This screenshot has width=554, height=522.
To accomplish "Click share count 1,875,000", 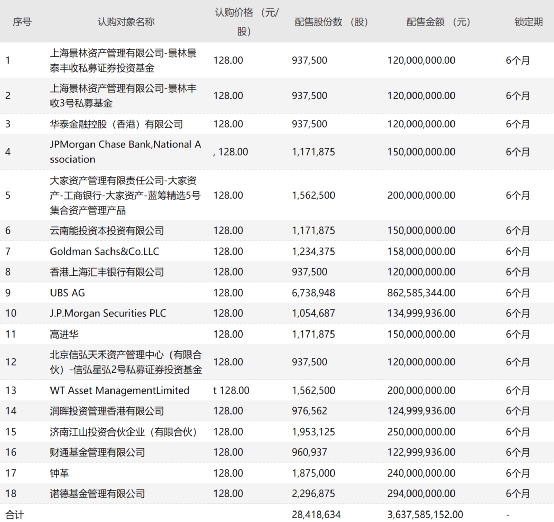I will tap(313, 473).
